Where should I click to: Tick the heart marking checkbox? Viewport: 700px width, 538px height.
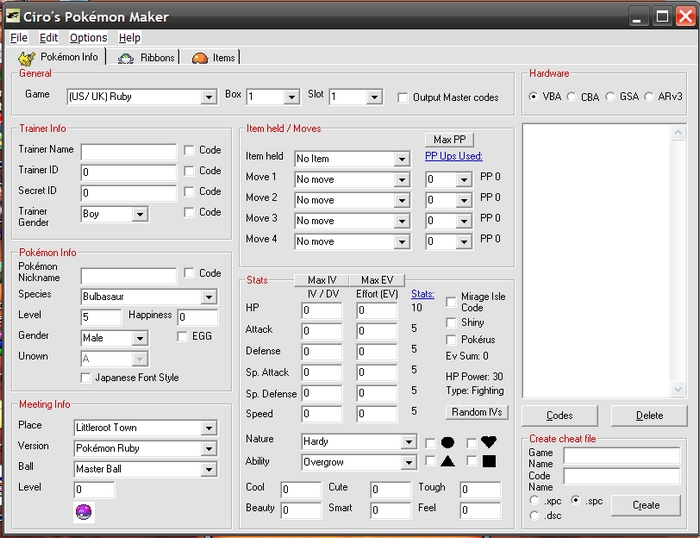tap(471, 443)
